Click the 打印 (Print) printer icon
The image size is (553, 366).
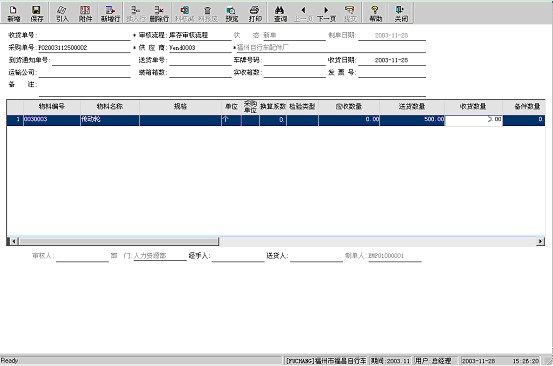tap(255, 13)
